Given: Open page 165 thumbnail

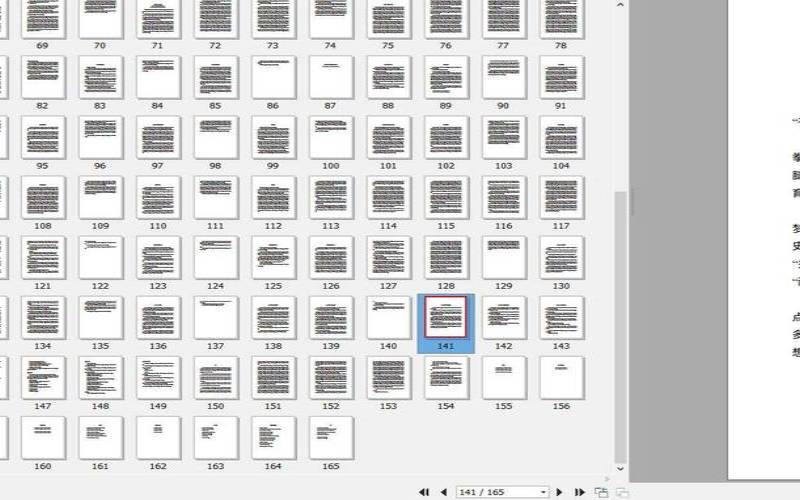Looking at the screenshot, I should (330, 438).
